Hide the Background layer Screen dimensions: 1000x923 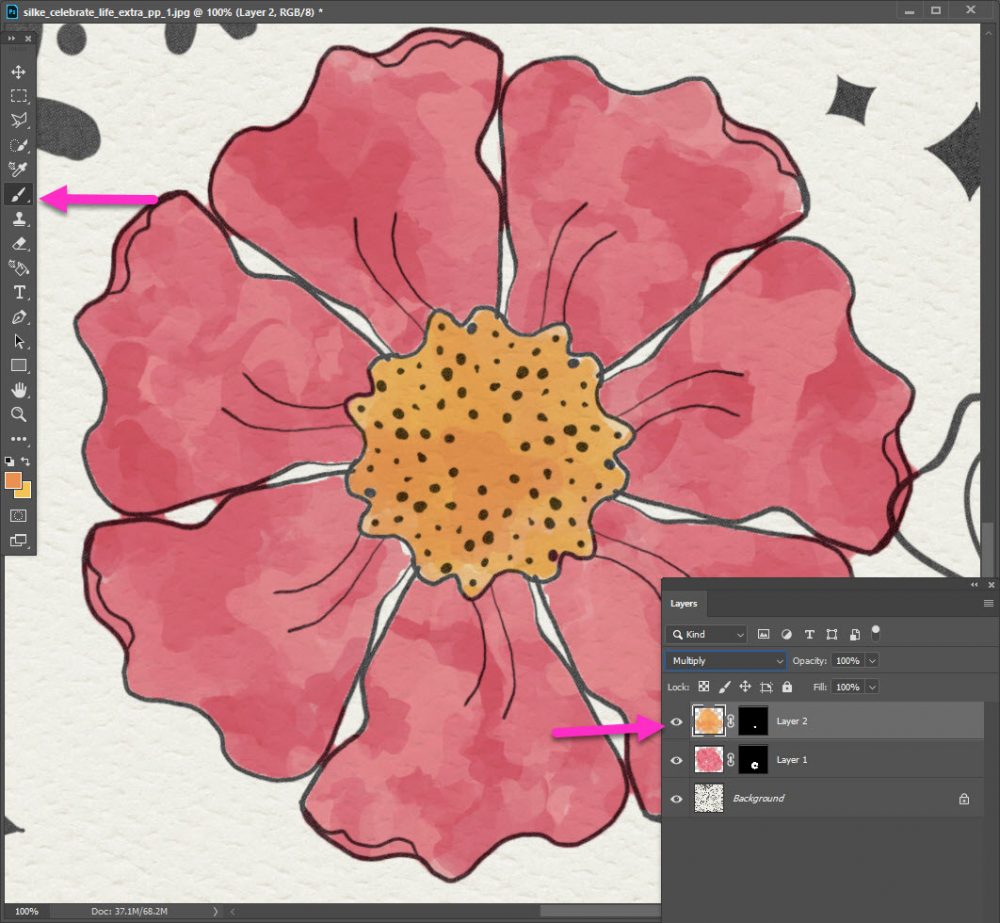pyautogui.click(x=677, y=799)
